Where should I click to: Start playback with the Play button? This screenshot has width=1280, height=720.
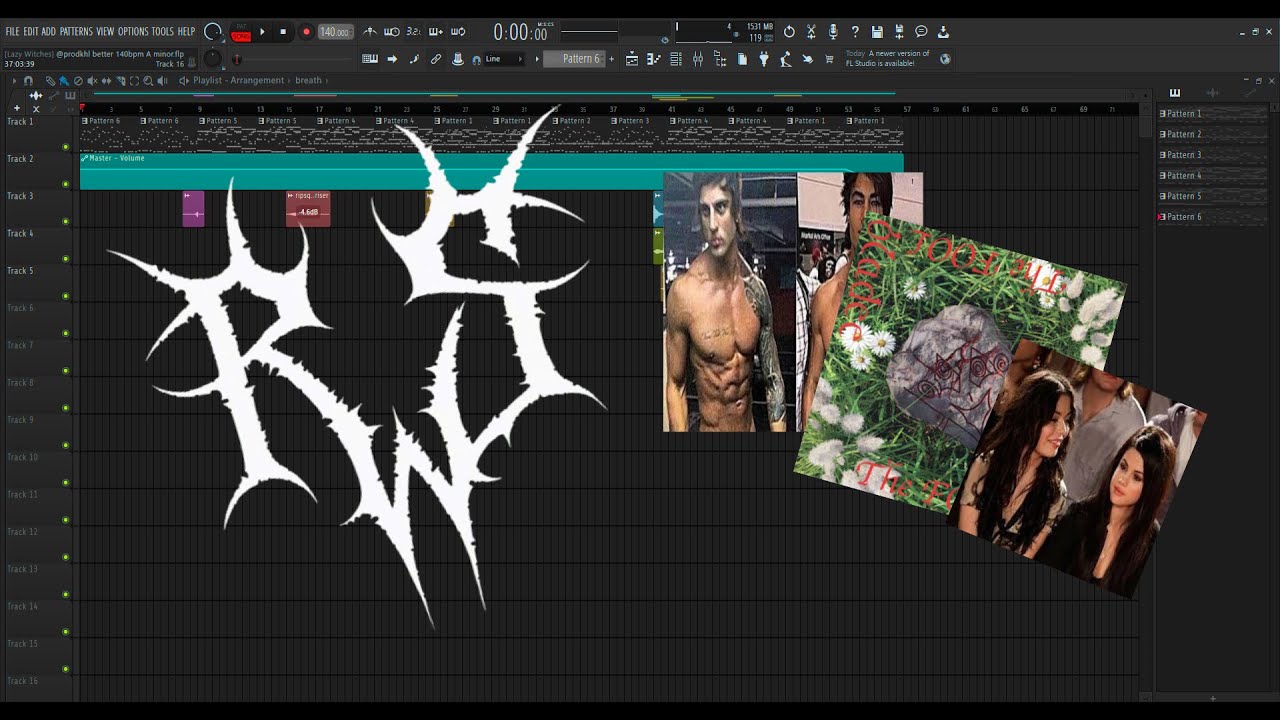pos(262,32)
